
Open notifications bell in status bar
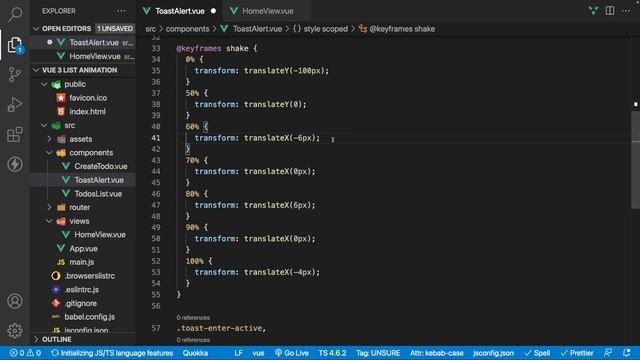click(627, 353)
